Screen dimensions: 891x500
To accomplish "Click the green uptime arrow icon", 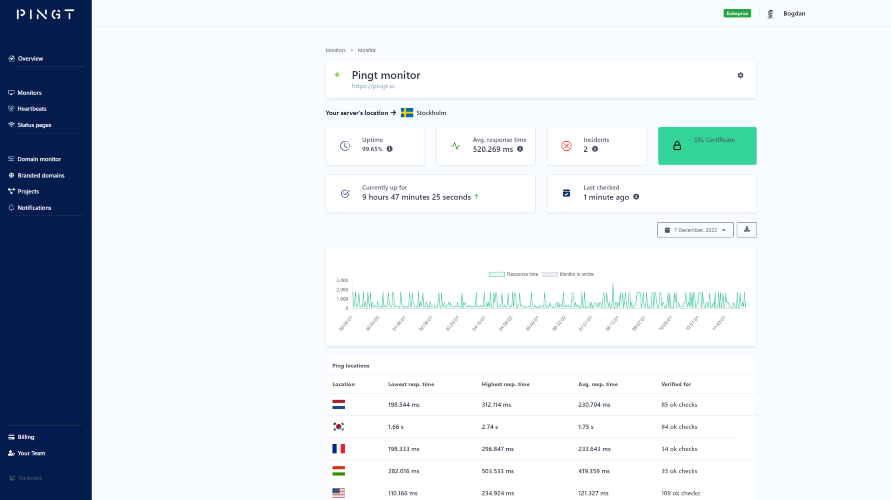I will tap(476, 197).
